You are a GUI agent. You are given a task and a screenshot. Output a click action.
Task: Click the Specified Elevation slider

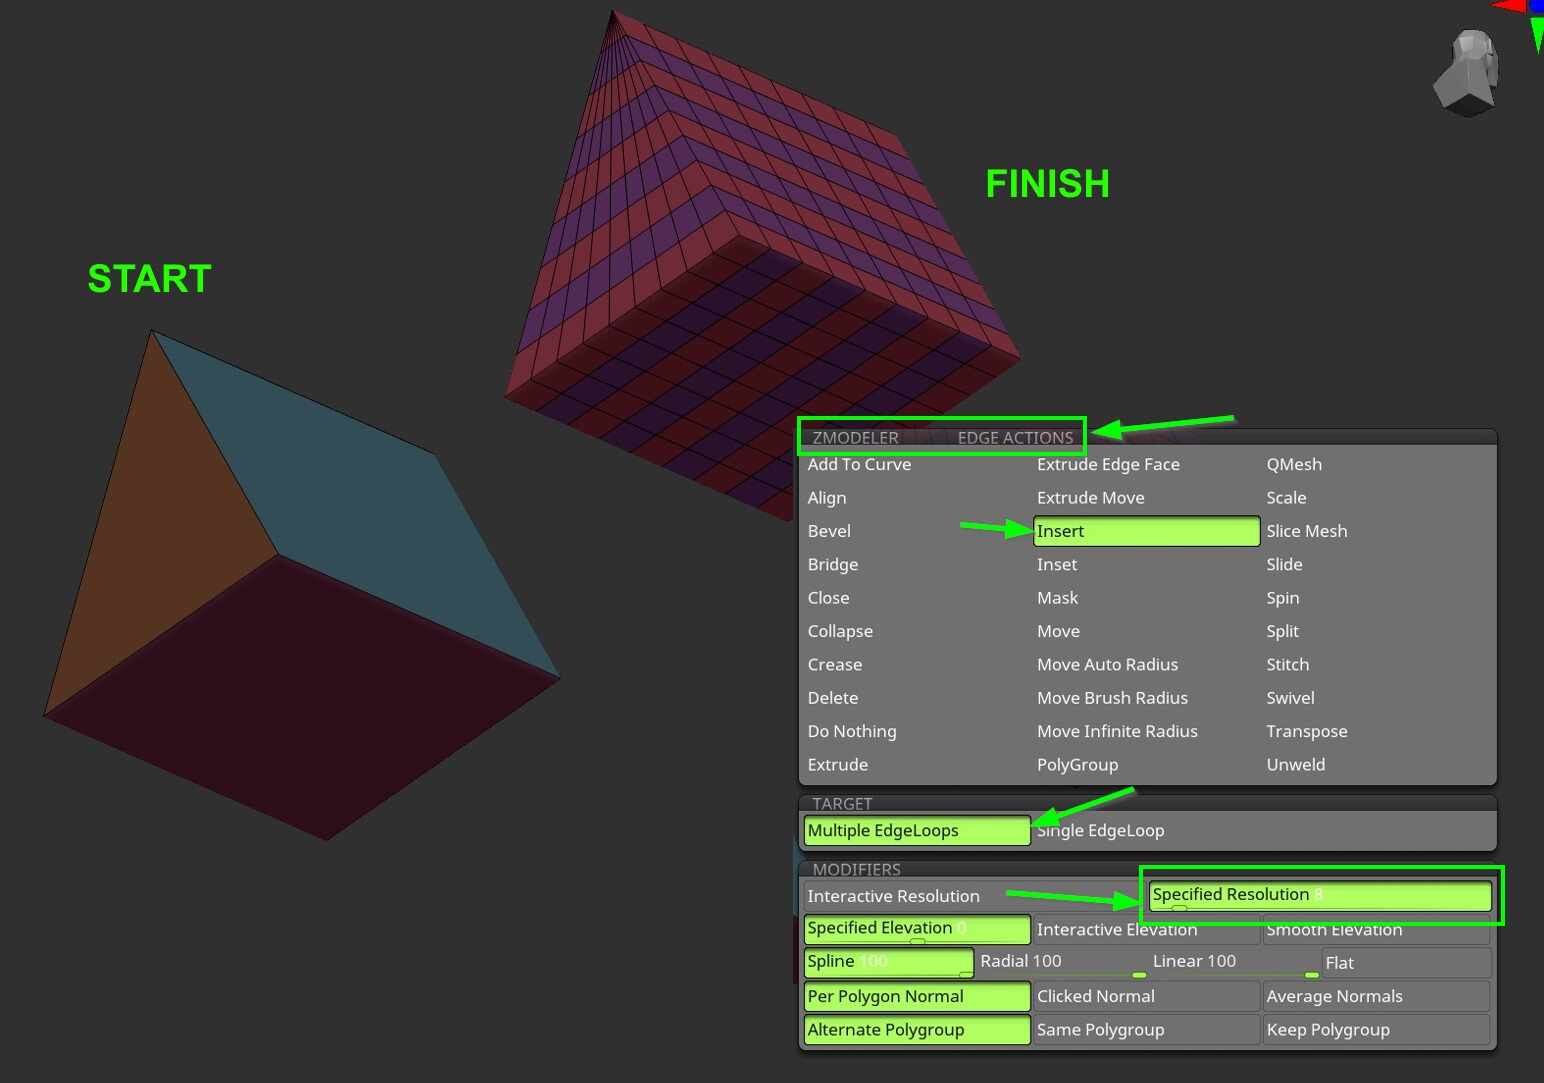click(x=916, y=929)
